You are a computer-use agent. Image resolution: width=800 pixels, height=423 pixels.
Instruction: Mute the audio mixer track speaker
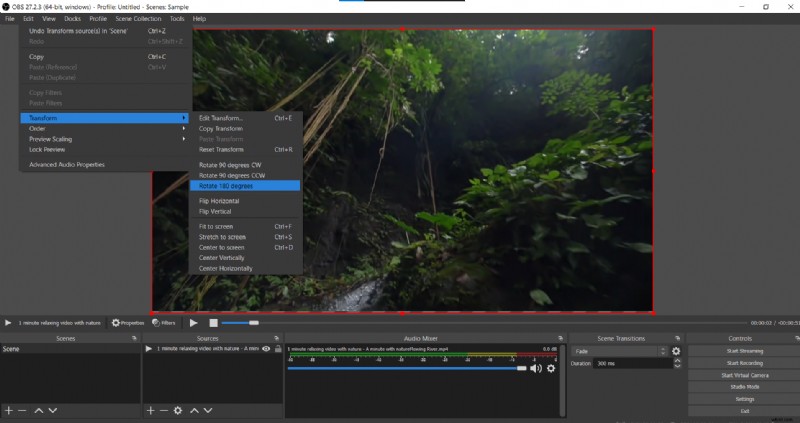(535, 368)
